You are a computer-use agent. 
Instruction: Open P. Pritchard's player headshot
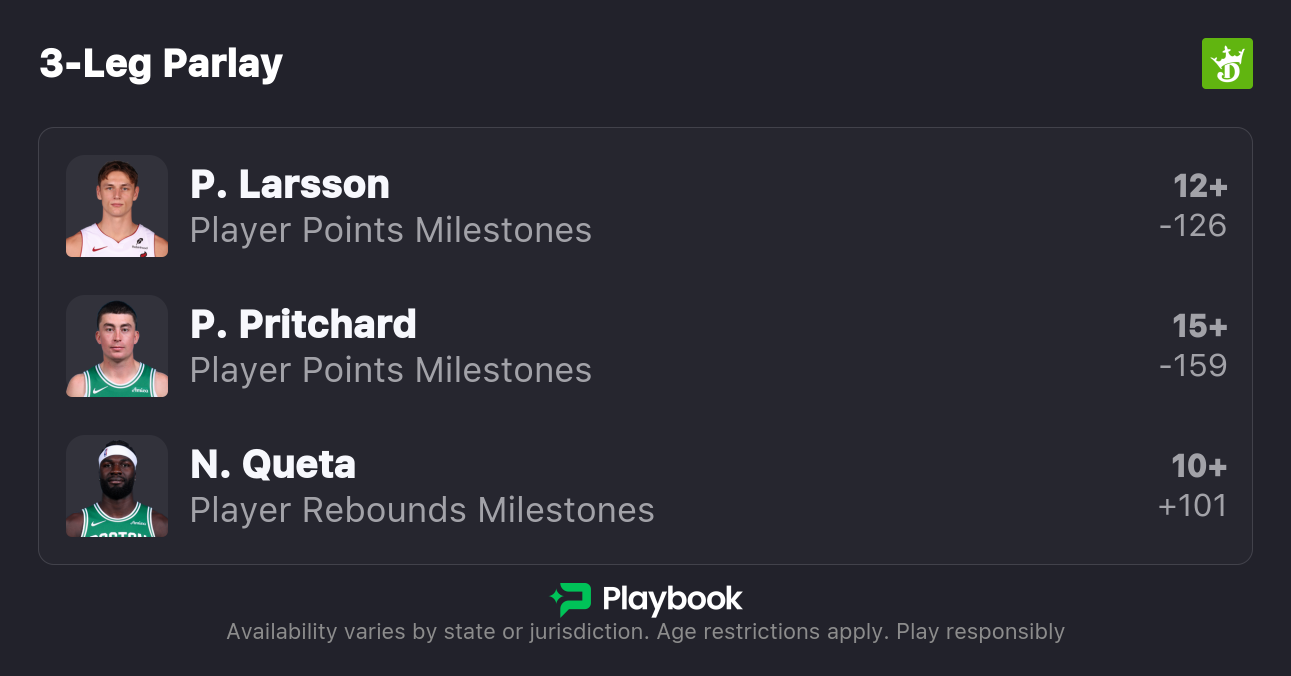pos(117,346)
